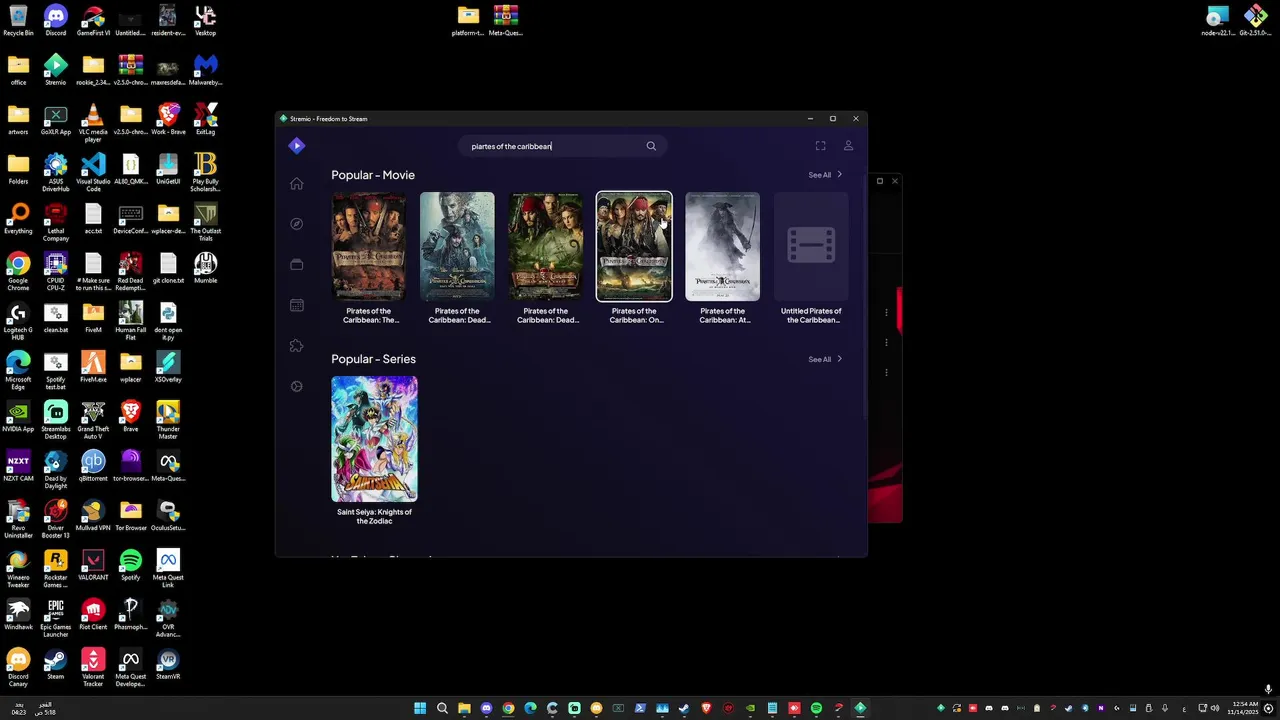Select the Visual Studio Code desktop icon

tap(93, 172)
